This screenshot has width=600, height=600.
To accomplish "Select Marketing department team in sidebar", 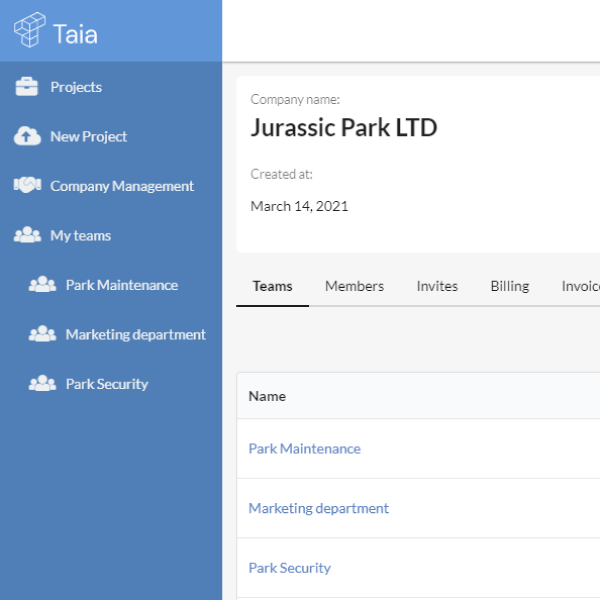I will click(136, 335).
